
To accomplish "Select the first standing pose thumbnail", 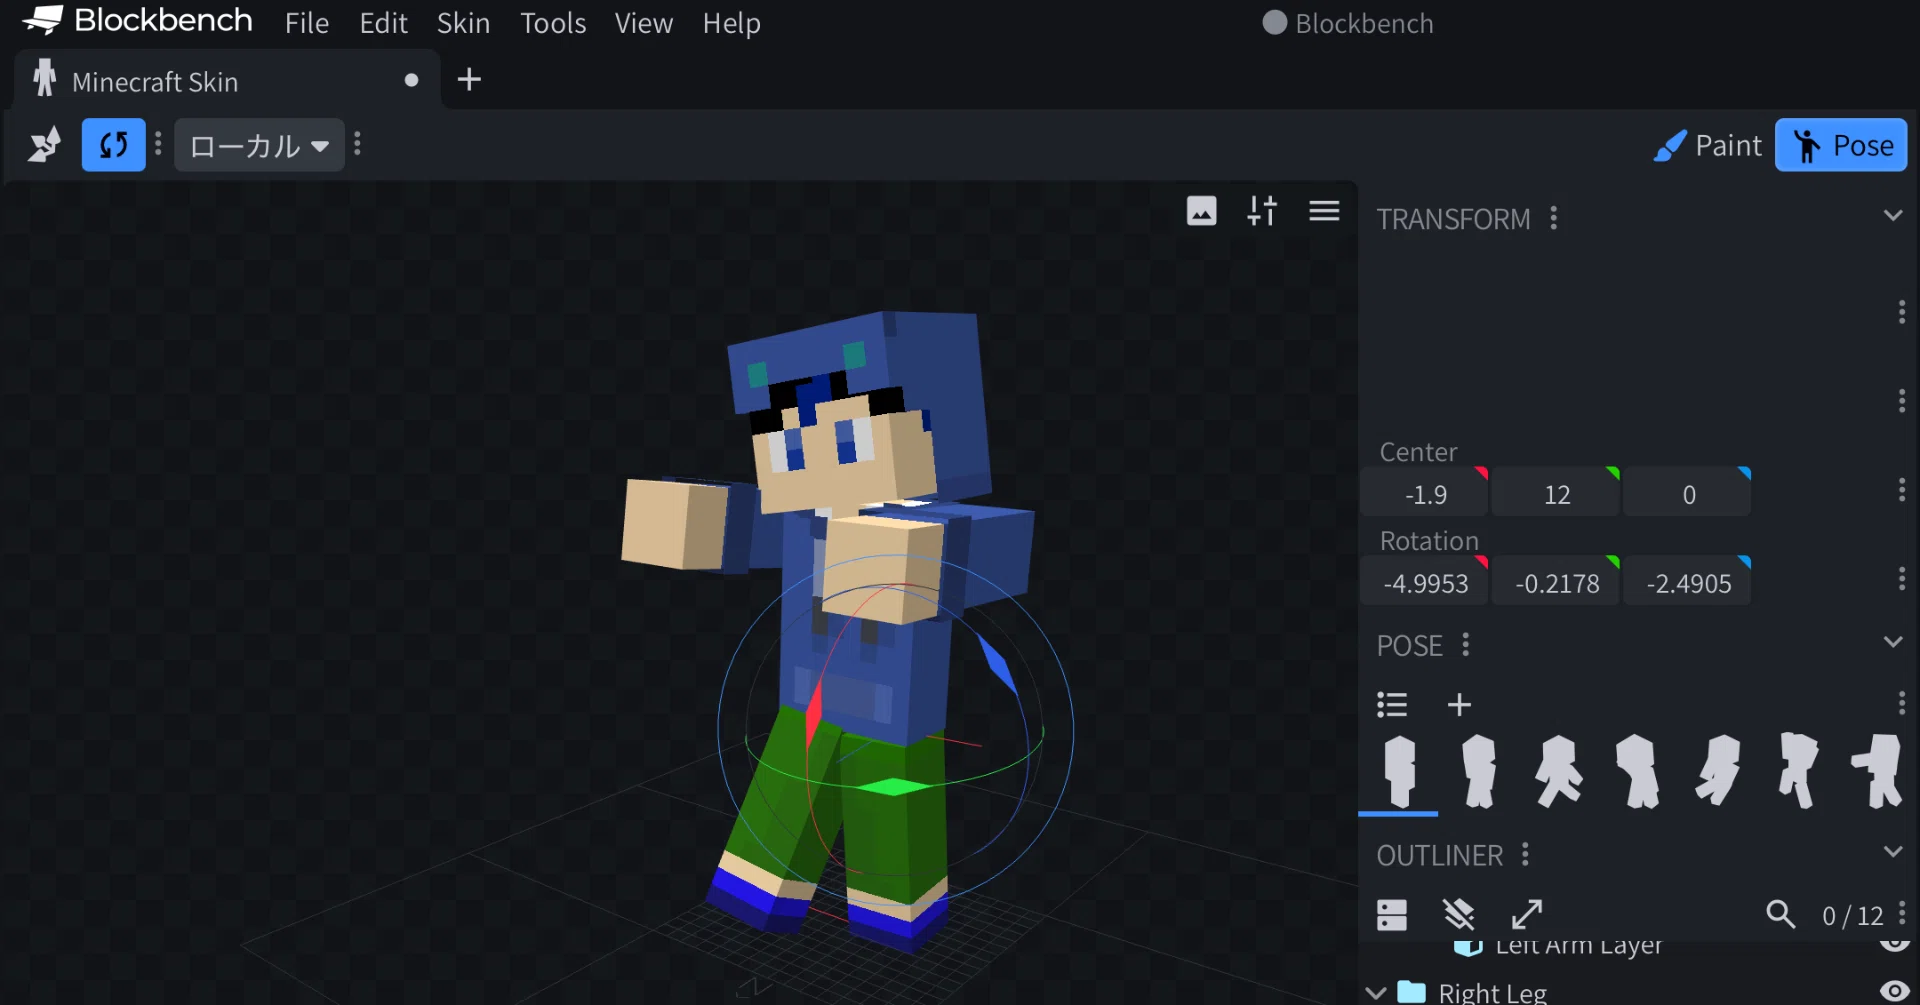I will [x=1399, y=771].
